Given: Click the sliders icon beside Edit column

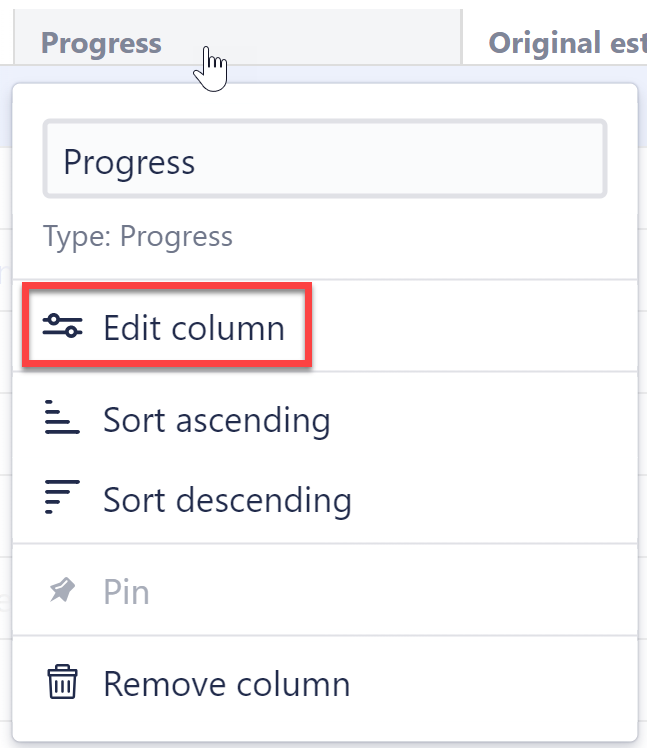Looking at the screenshot, I should point(62,327).
